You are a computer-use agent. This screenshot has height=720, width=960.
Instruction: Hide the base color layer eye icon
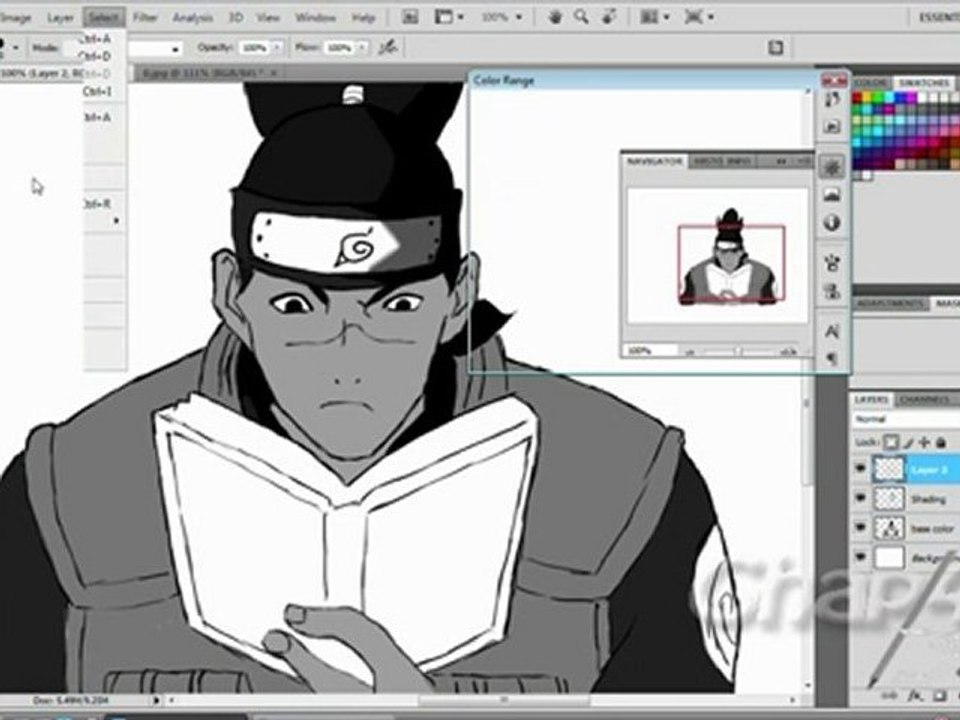861,527
